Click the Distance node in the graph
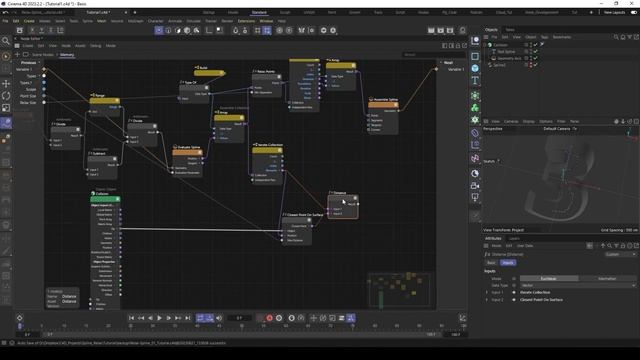The width and height of the screenshot is (640, 360). point(343,207)
